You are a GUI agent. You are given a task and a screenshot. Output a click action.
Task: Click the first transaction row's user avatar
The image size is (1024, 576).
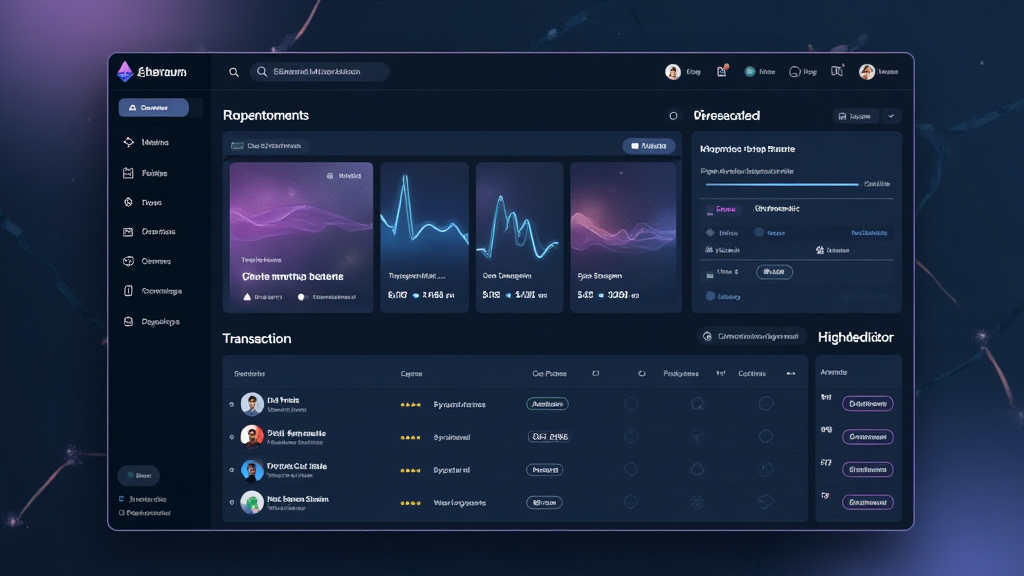[252, 404]
